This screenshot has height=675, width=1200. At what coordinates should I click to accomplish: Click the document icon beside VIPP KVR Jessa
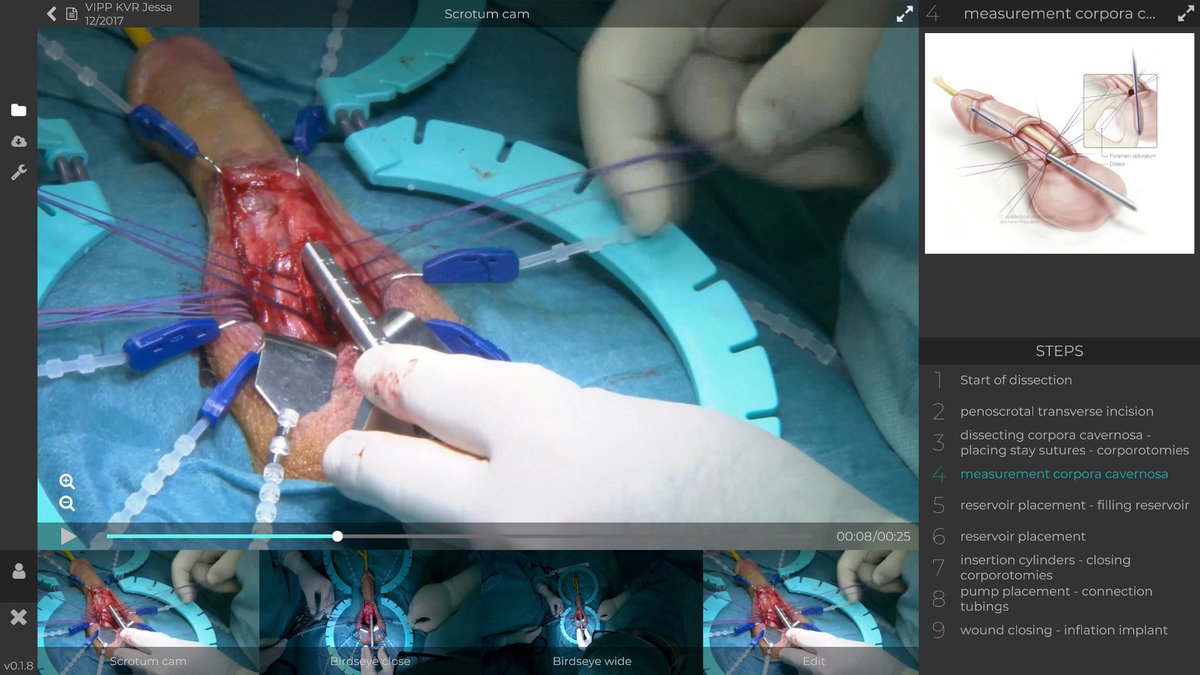(x=71, y=14)
